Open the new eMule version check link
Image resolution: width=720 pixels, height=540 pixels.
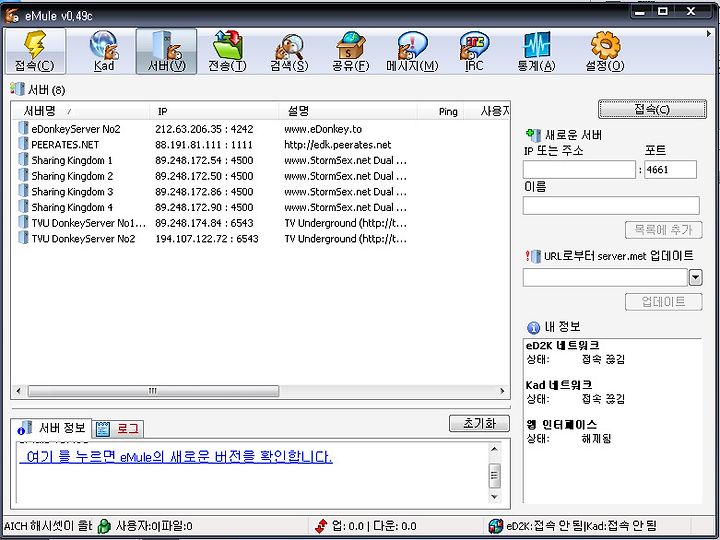point(176,456)
